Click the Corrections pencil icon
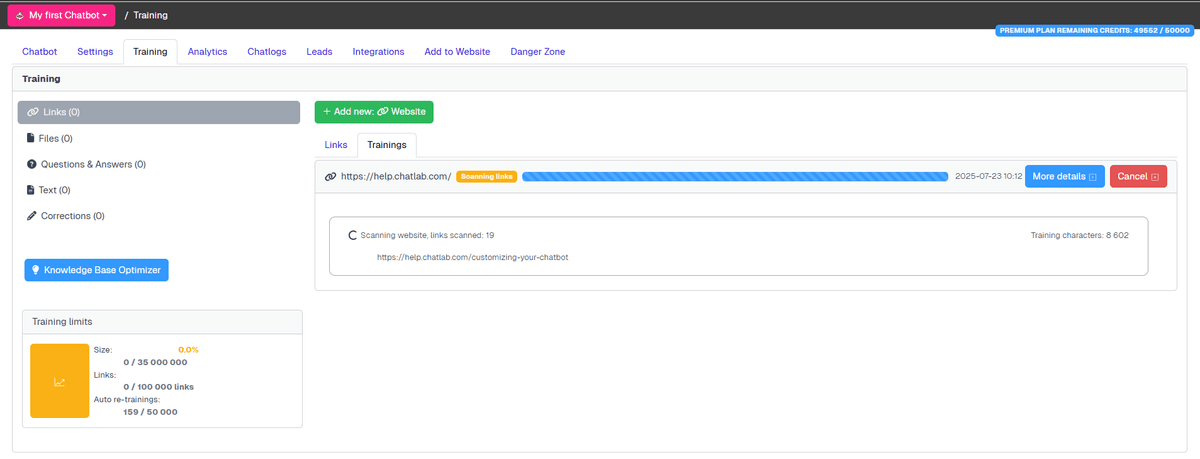The height and width of the screenshot is (459, 1200). click(x=31, y=216)
